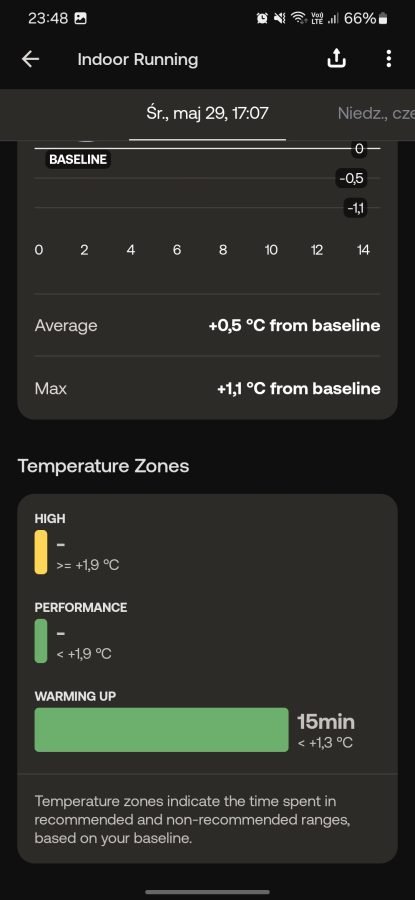
Task: Tap the green WARMING UP bar
Action: point(161,730)
